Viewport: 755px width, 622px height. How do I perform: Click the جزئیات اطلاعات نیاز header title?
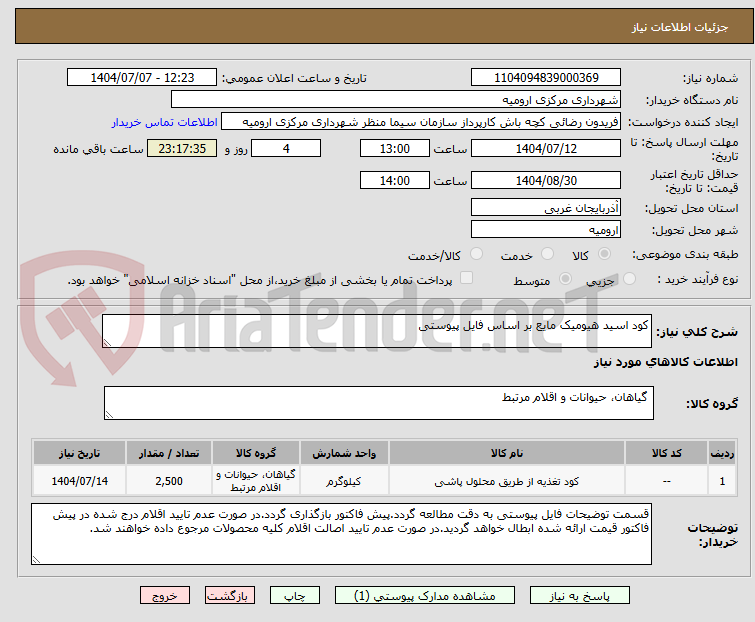coord(679,27)
